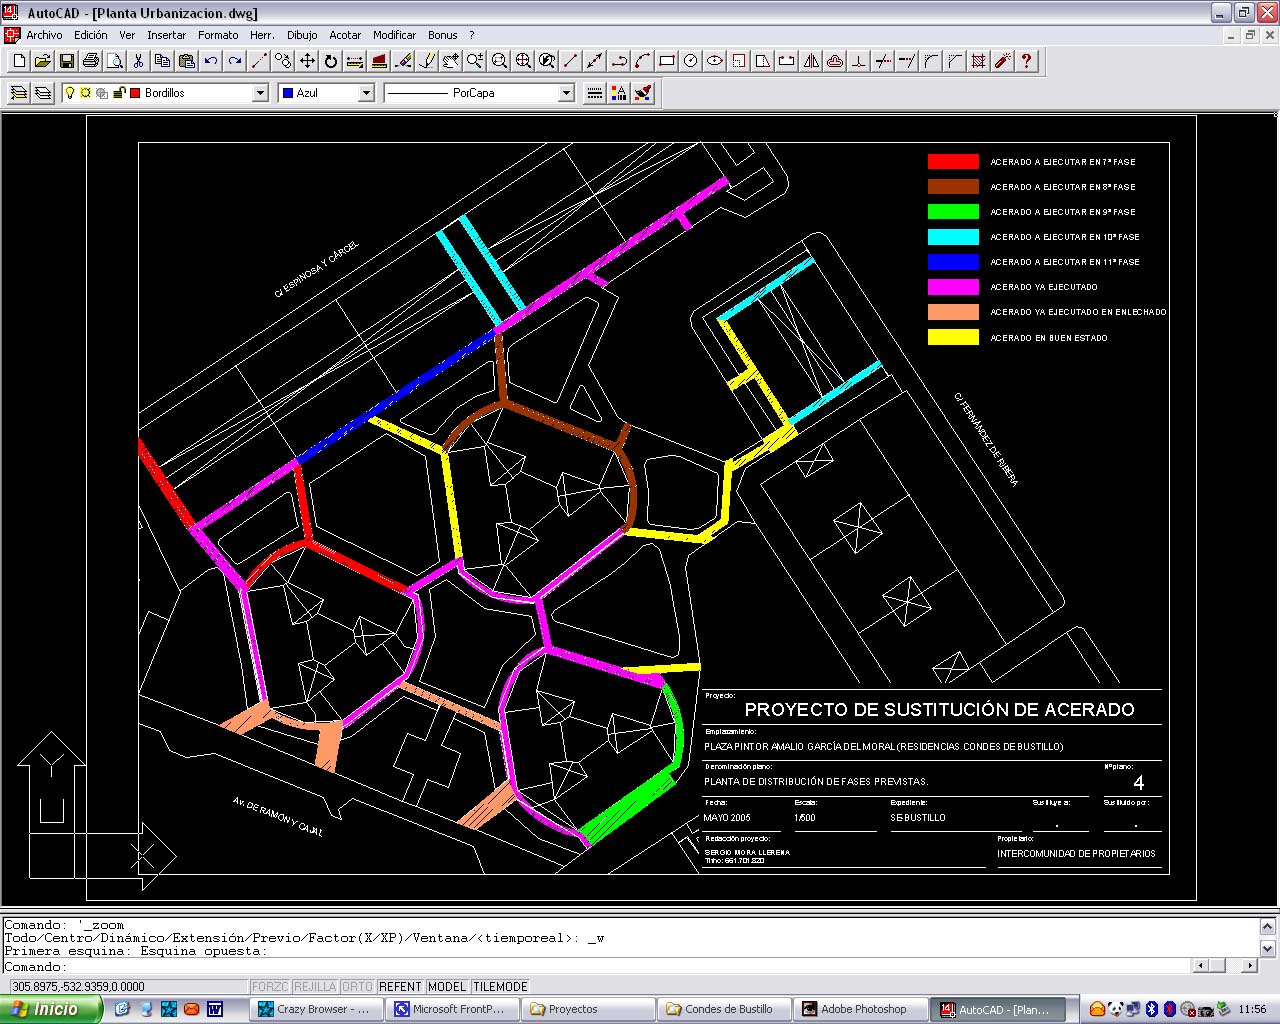Open the Dibujo menu

click(302, 35)
